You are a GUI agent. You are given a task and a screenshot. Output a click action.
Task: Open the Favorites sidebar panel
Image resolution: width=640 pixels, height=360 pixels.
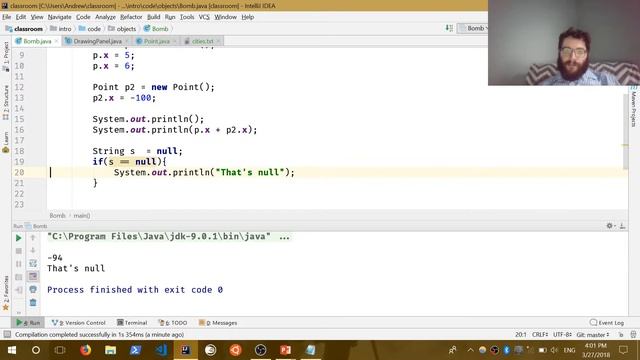(x=6, y=293)
